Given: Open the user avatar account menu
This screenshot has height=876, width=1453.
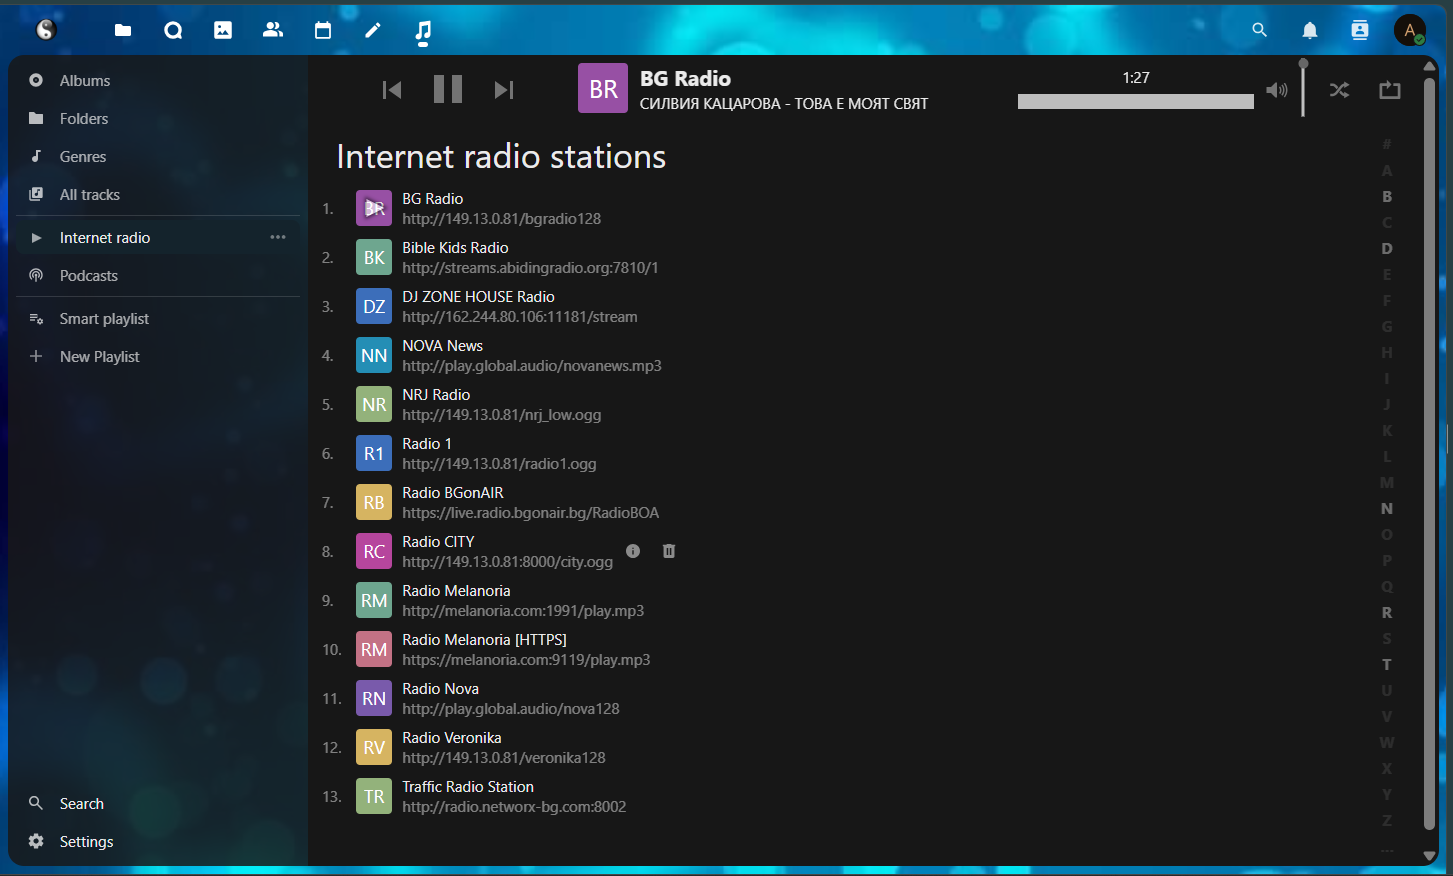Looking at the screenshot, I should [x=1409, y=31].
